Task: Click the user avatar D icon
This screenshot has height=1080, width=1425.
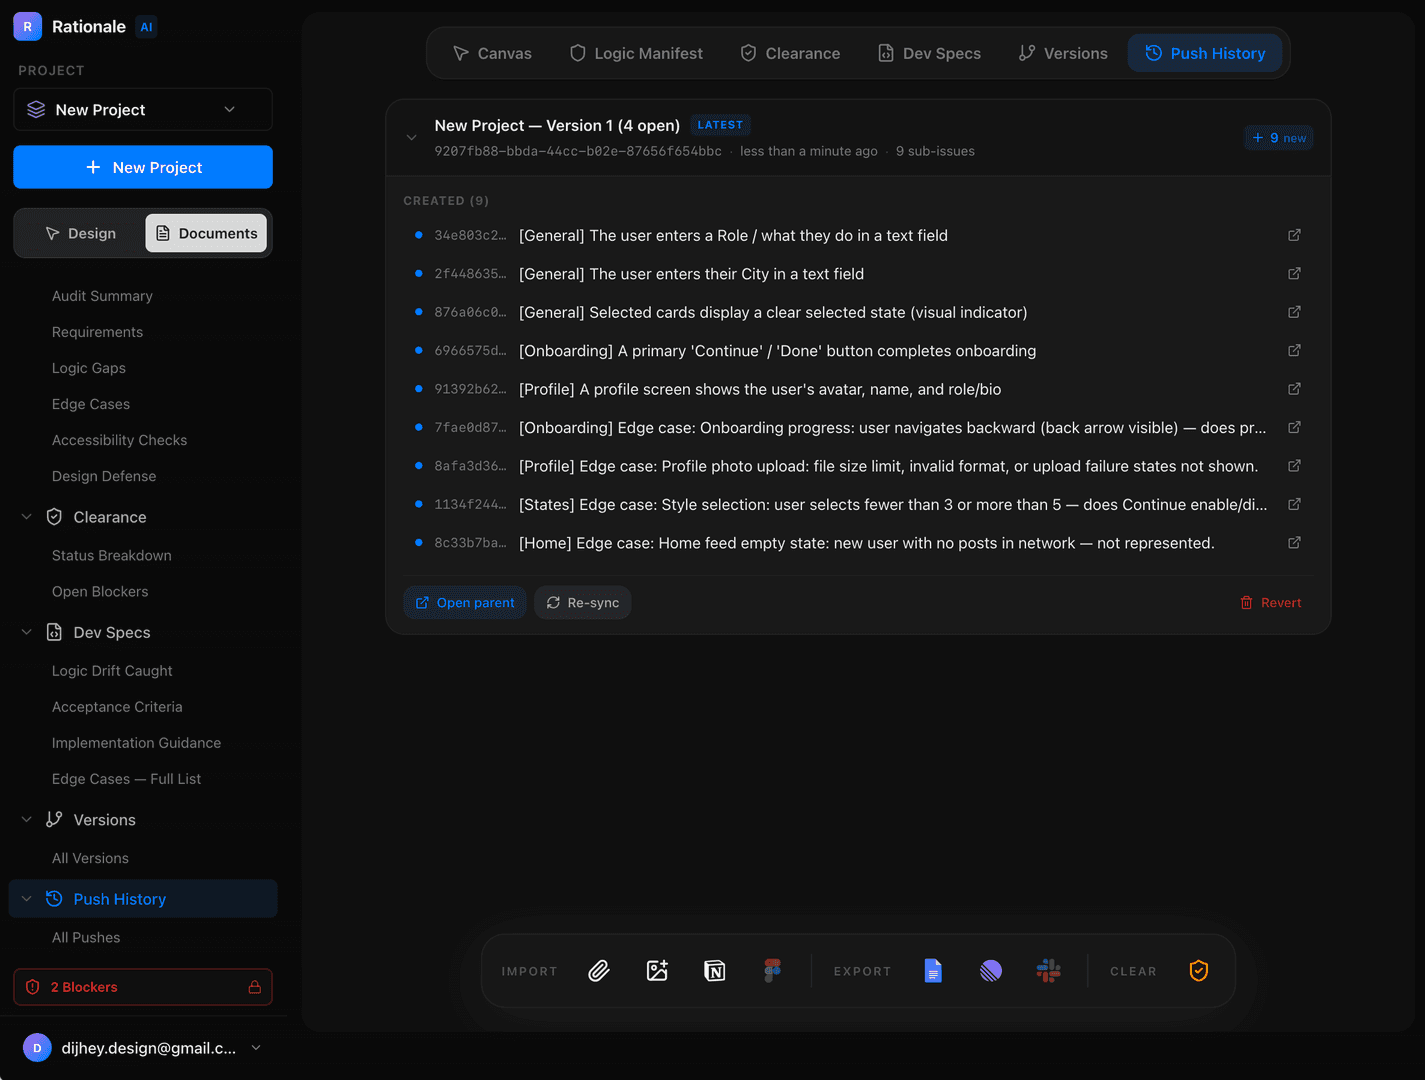Action: tap(37, 1048)
